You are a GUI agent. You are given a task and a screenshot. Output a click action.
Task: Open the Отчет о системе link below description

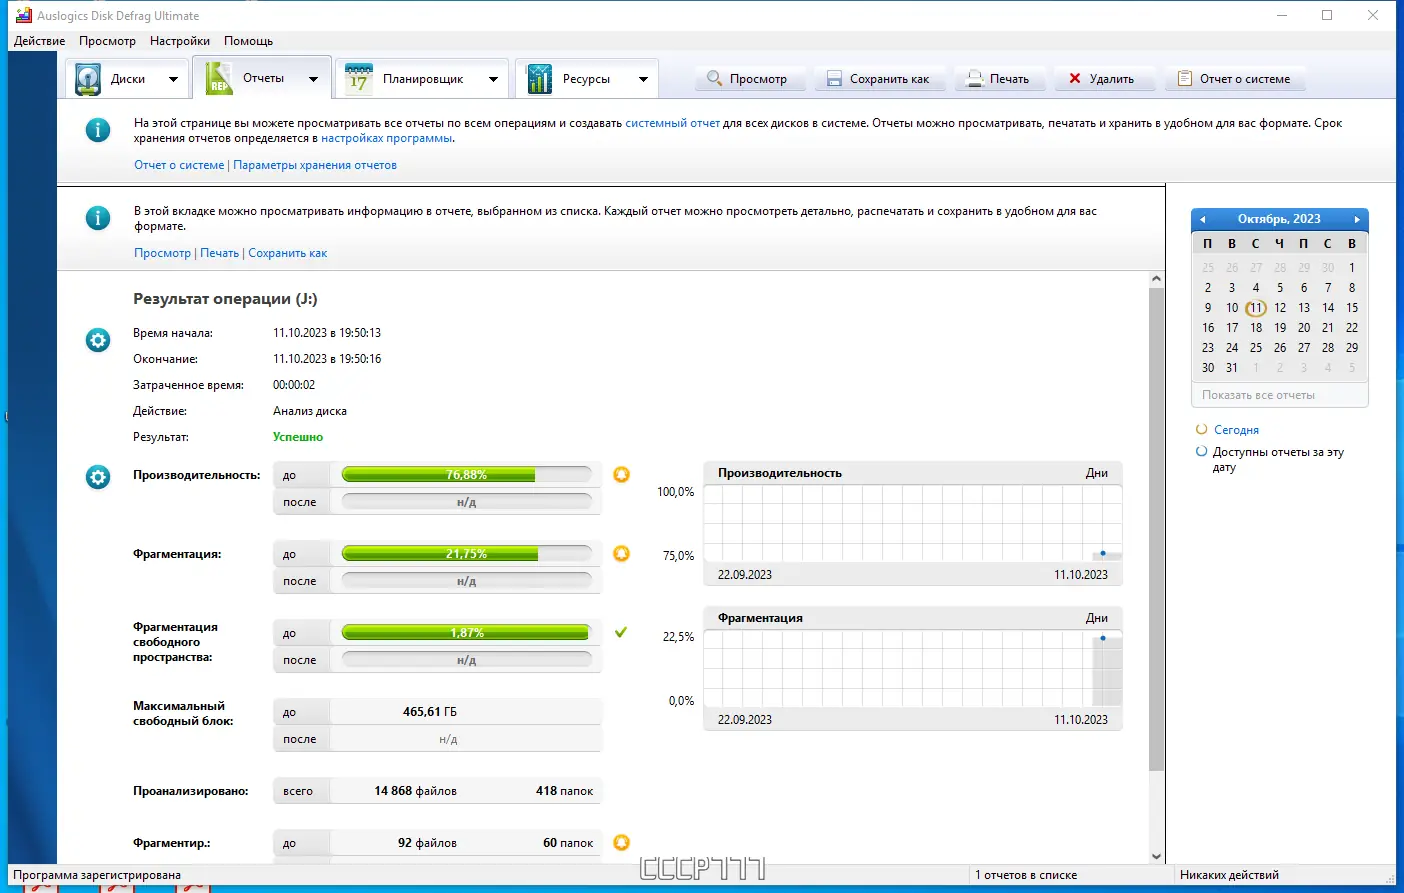[x=179, y=165]
